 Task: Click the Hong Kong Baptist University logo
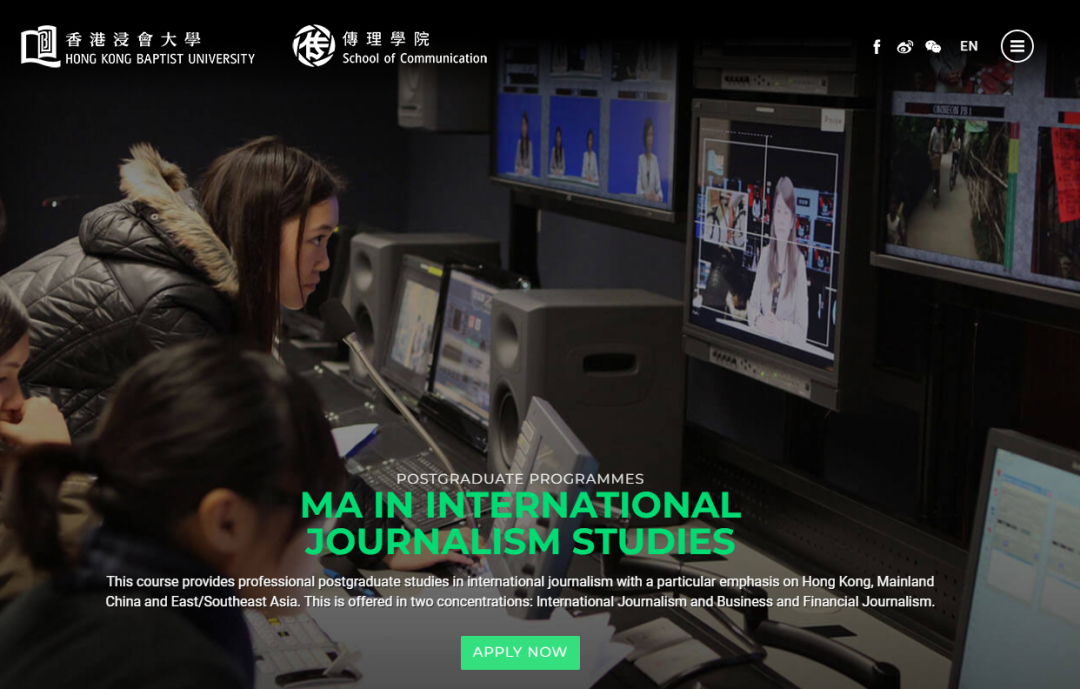[138, 46]
